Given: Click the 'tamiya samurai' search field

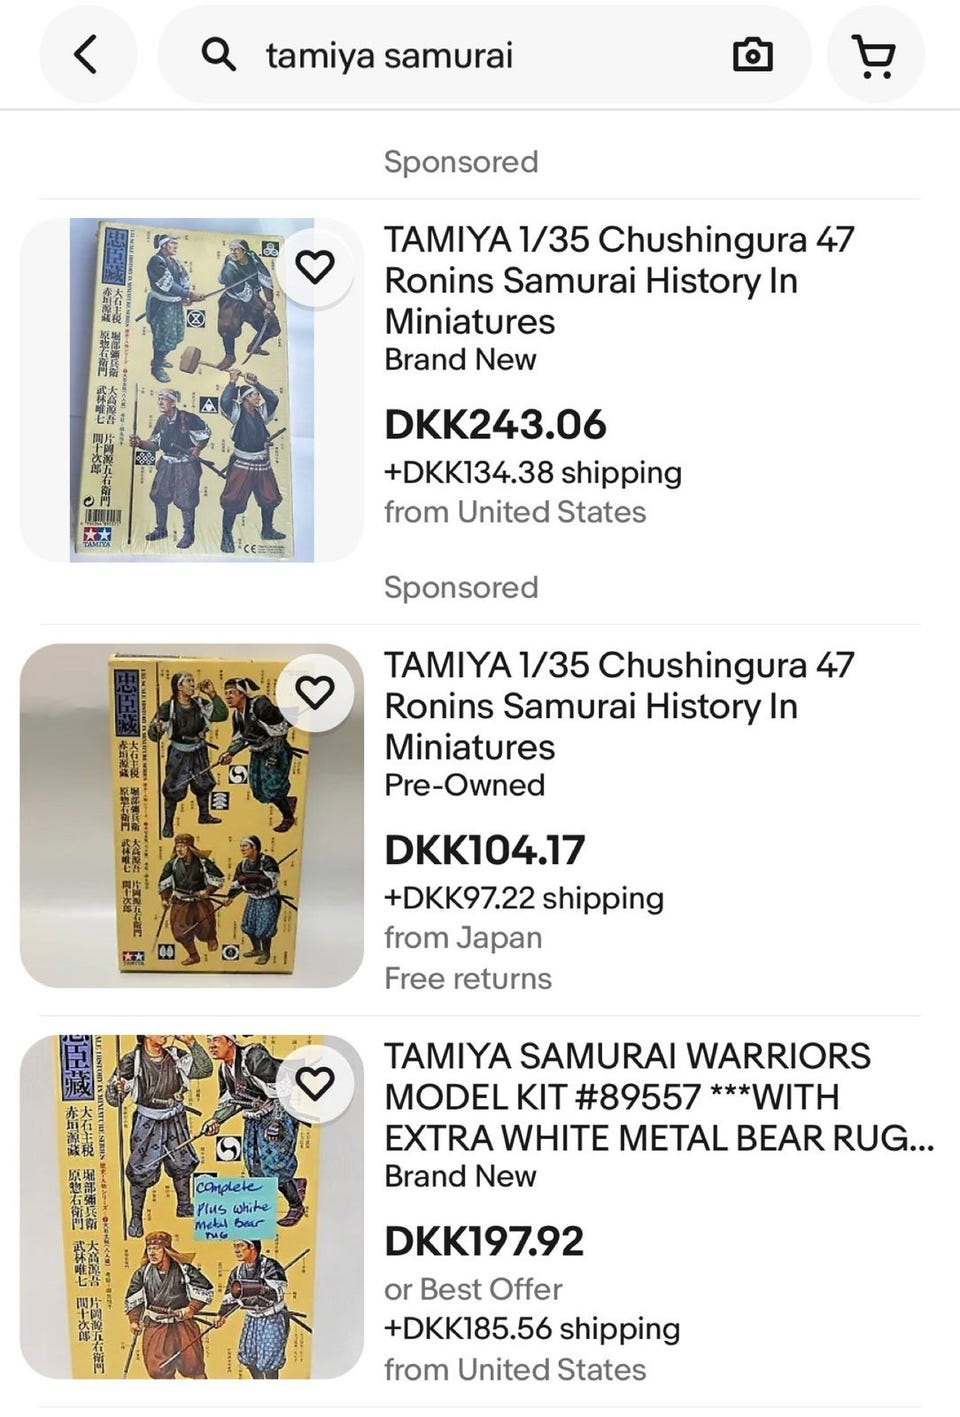Looking at the screenshot, I should (x=484, y=54).
